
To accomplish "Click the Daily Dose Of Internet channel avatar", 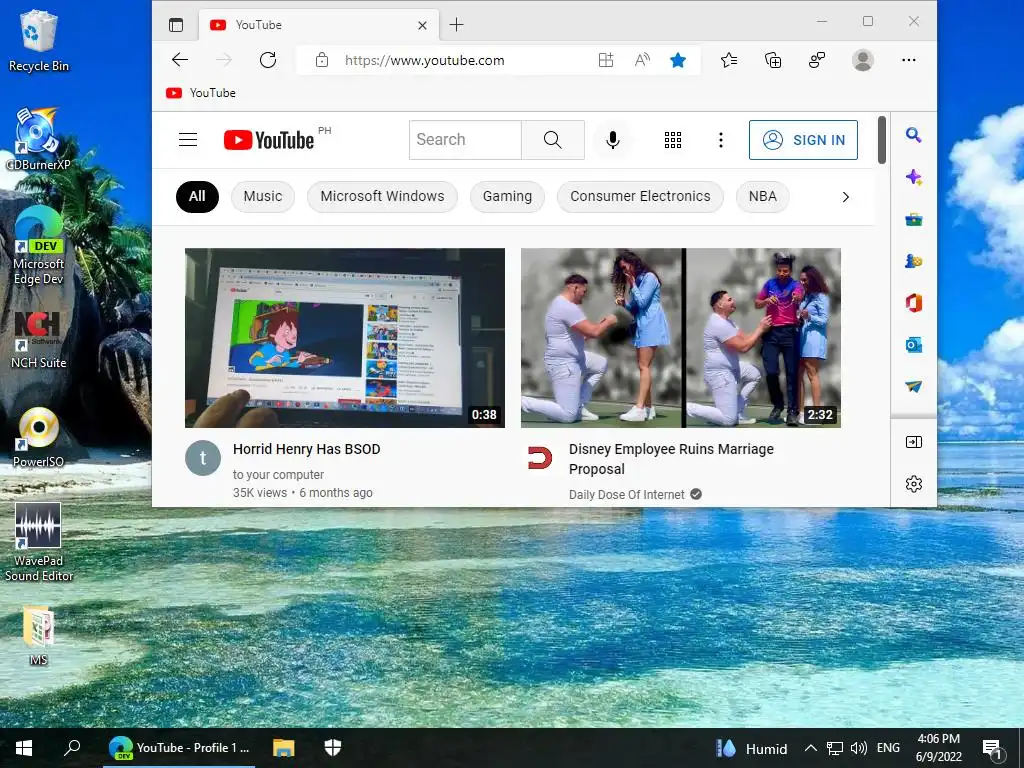I will [x=539, y=458].
